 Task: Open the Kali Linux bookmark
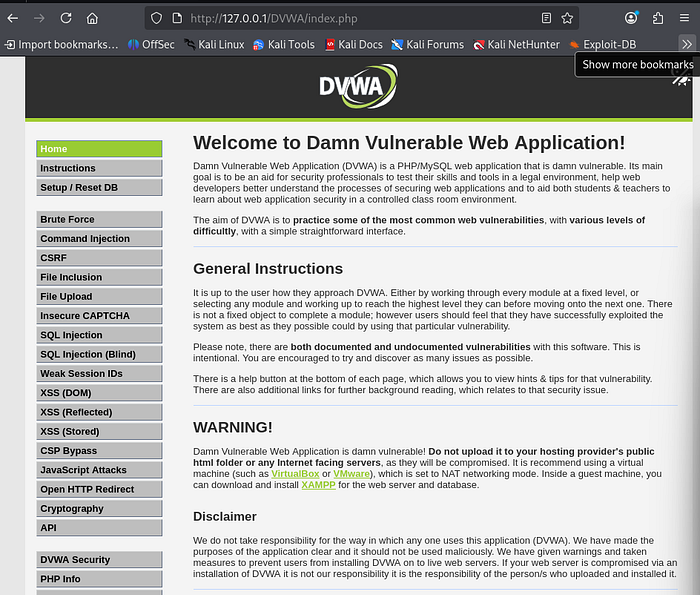[x=215, y=45]
